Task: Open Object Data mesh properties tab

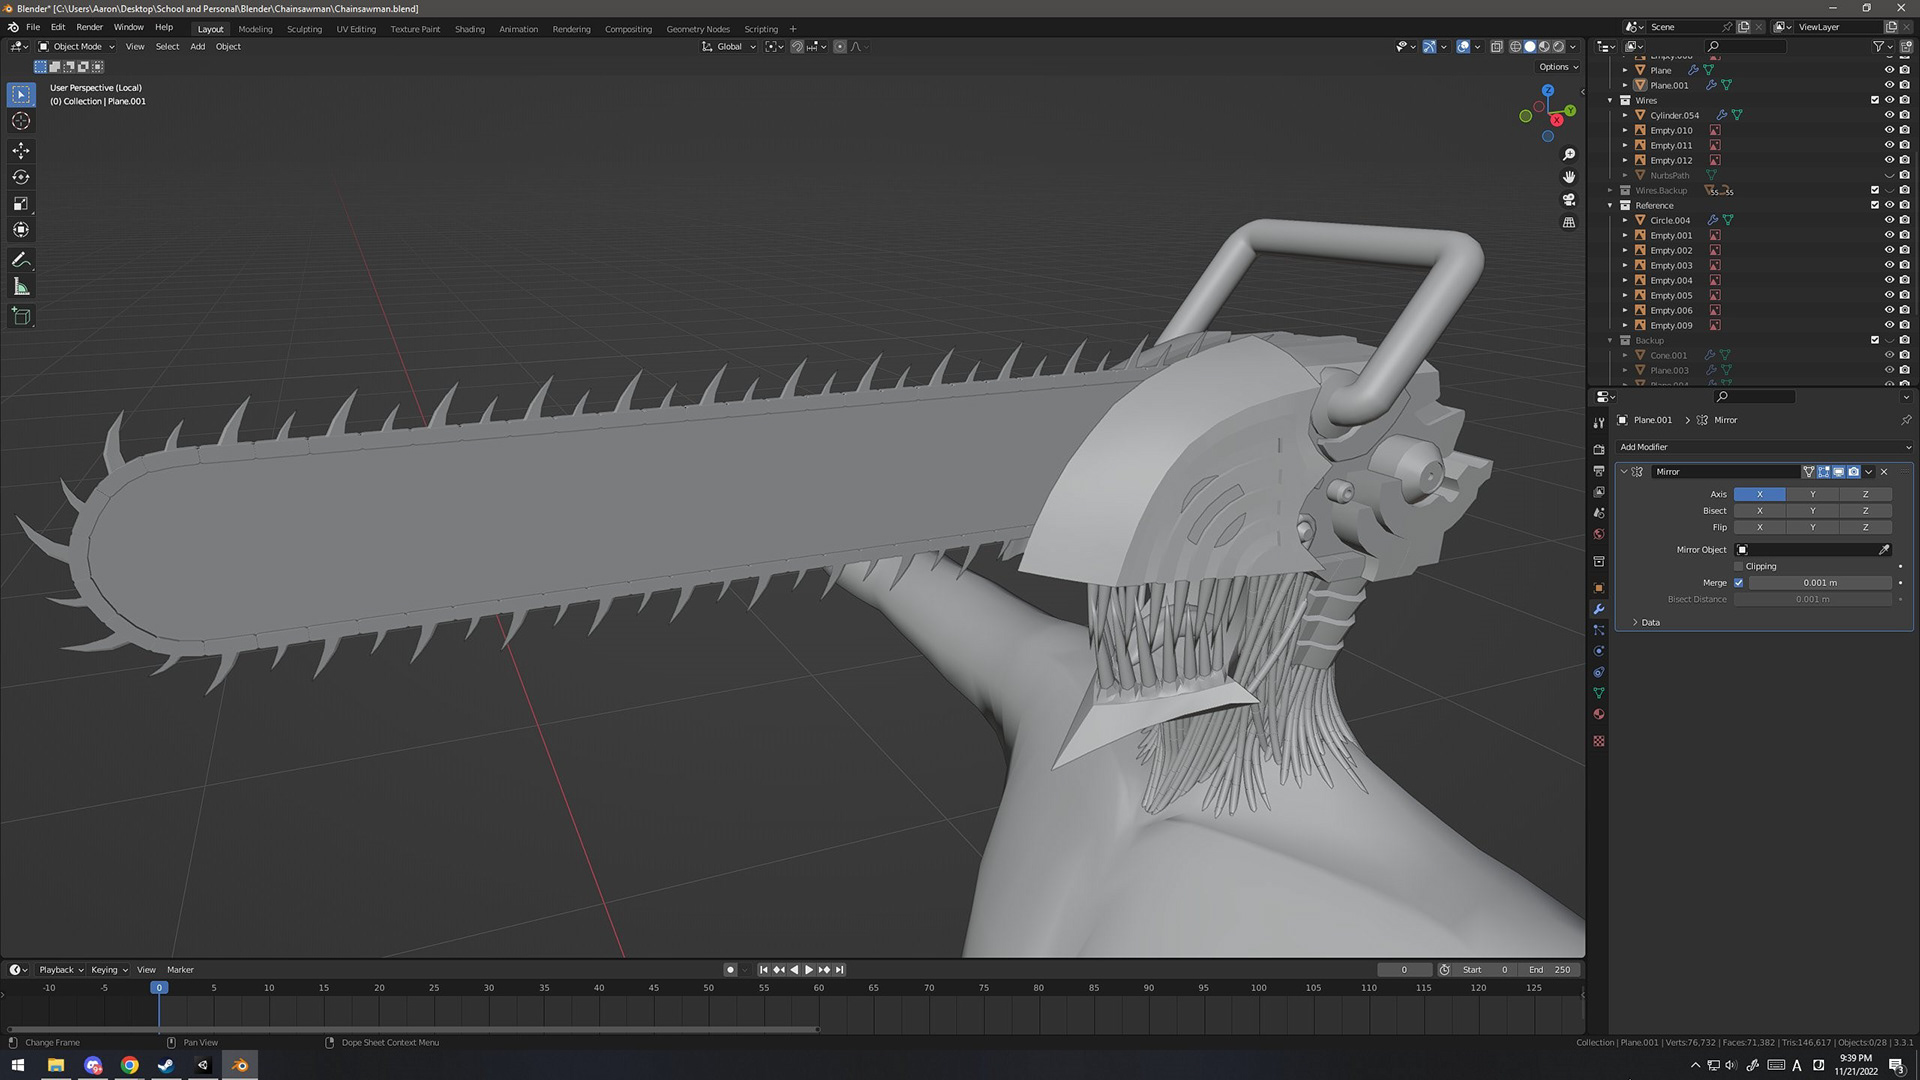Action: (1599, 693)
